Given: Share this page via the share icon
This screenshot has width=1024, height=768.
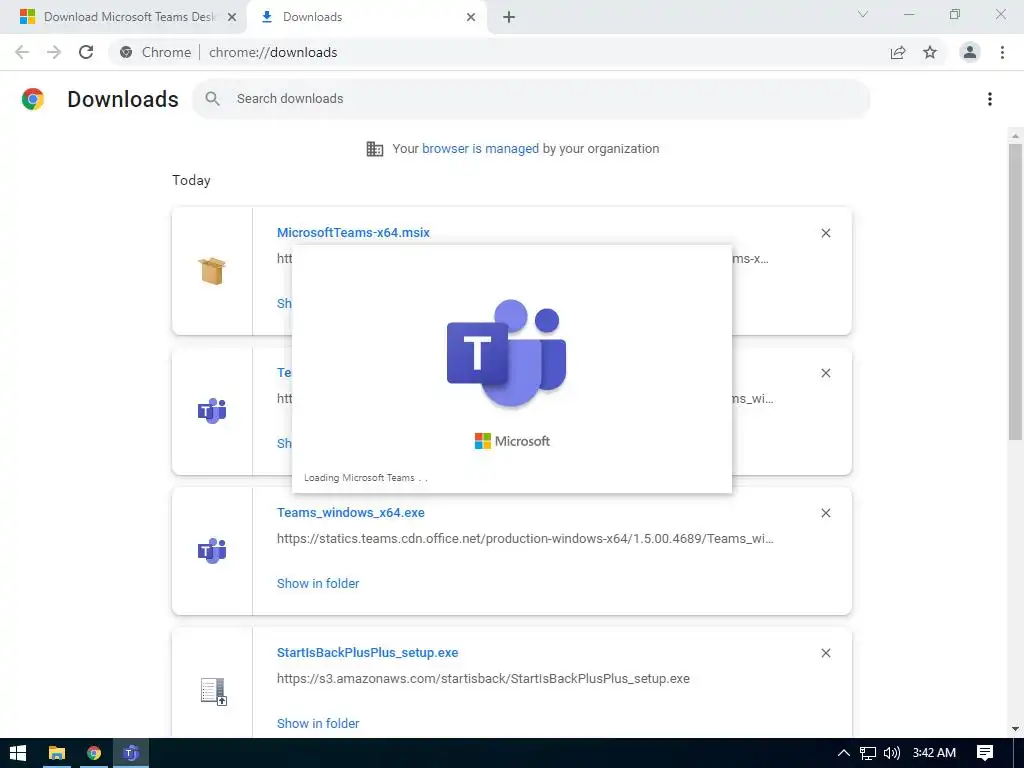Looking at the screenshot, I should (898, 52).
